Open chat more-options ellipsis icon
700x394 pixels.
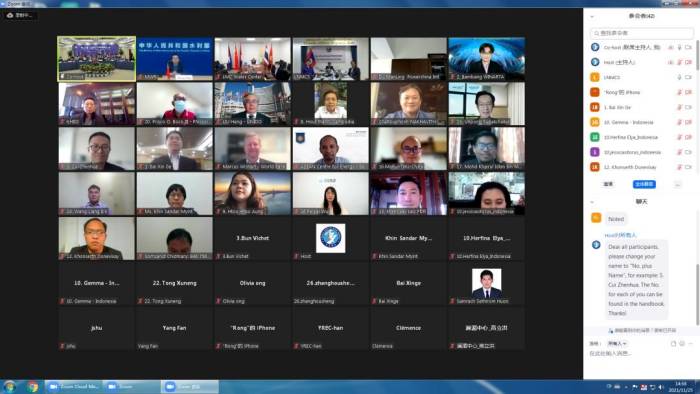pyautogui.click(x=690, y=344)
